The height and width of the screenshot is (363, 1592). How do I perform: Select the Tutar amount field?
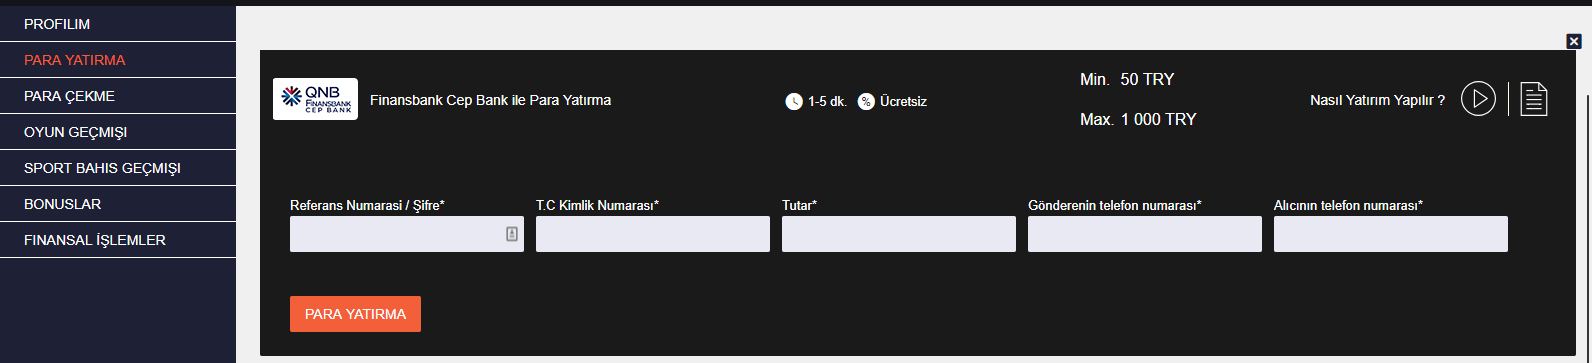(899, 234)
